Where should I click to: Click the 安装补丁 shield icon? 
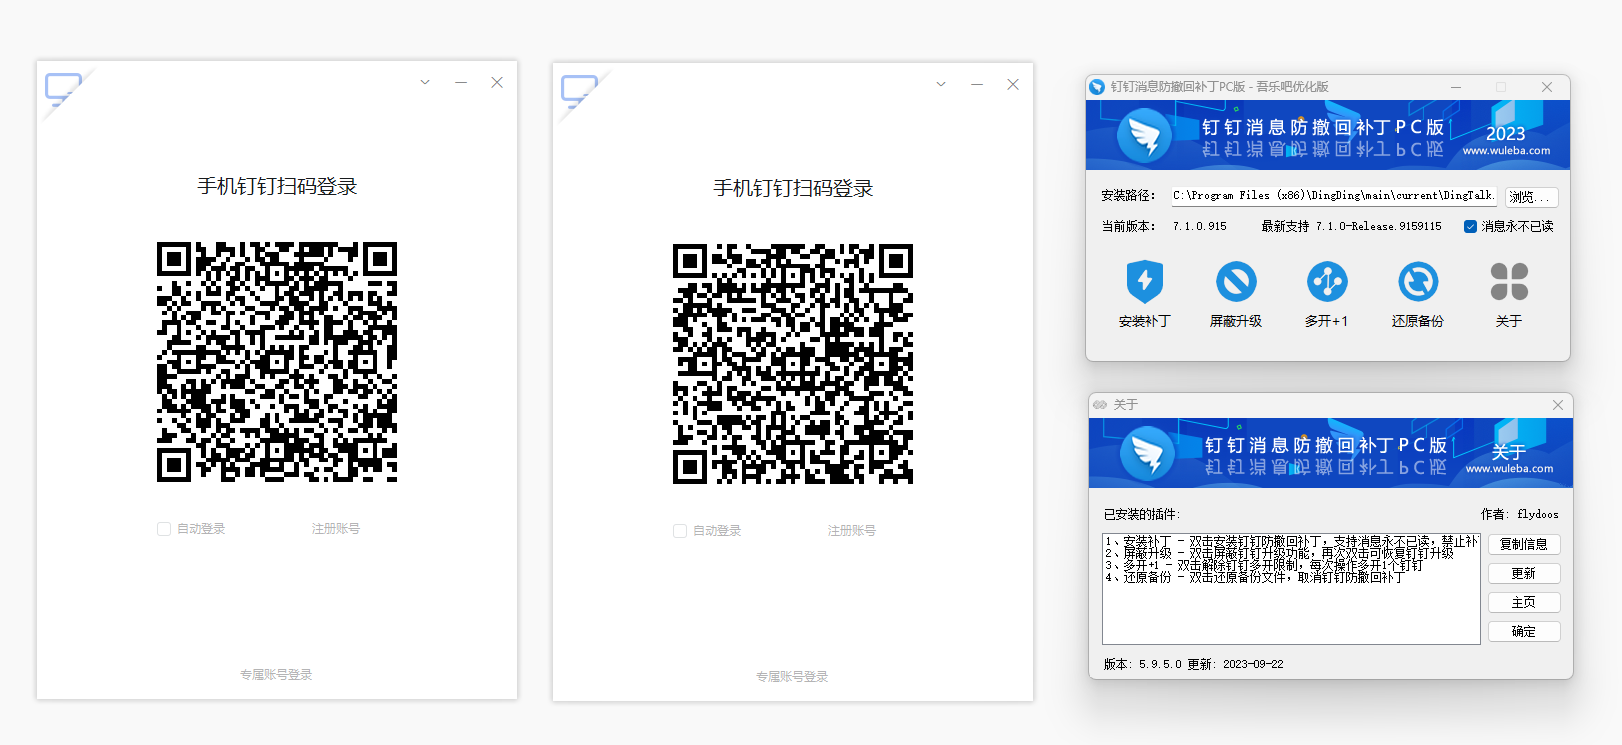[1144, 281]
